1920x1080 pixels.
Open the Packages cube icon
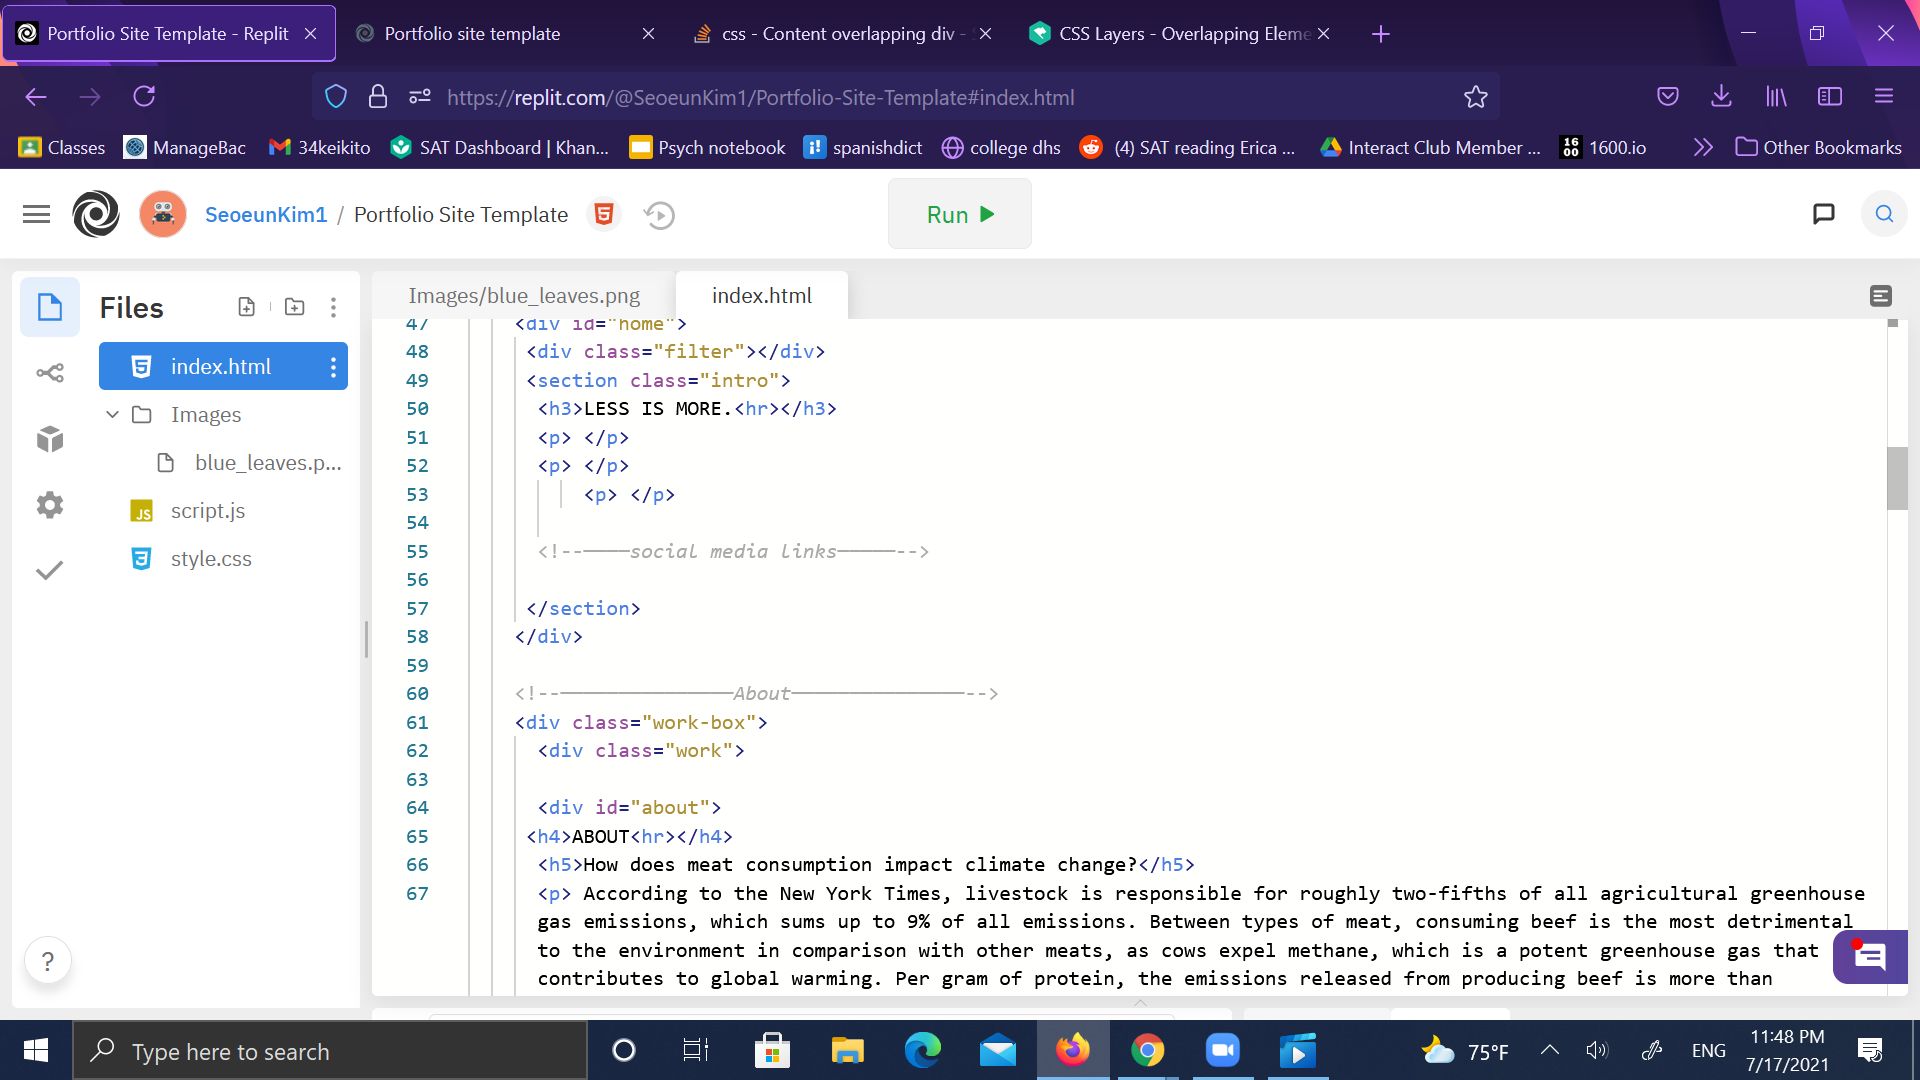[50, 439]
